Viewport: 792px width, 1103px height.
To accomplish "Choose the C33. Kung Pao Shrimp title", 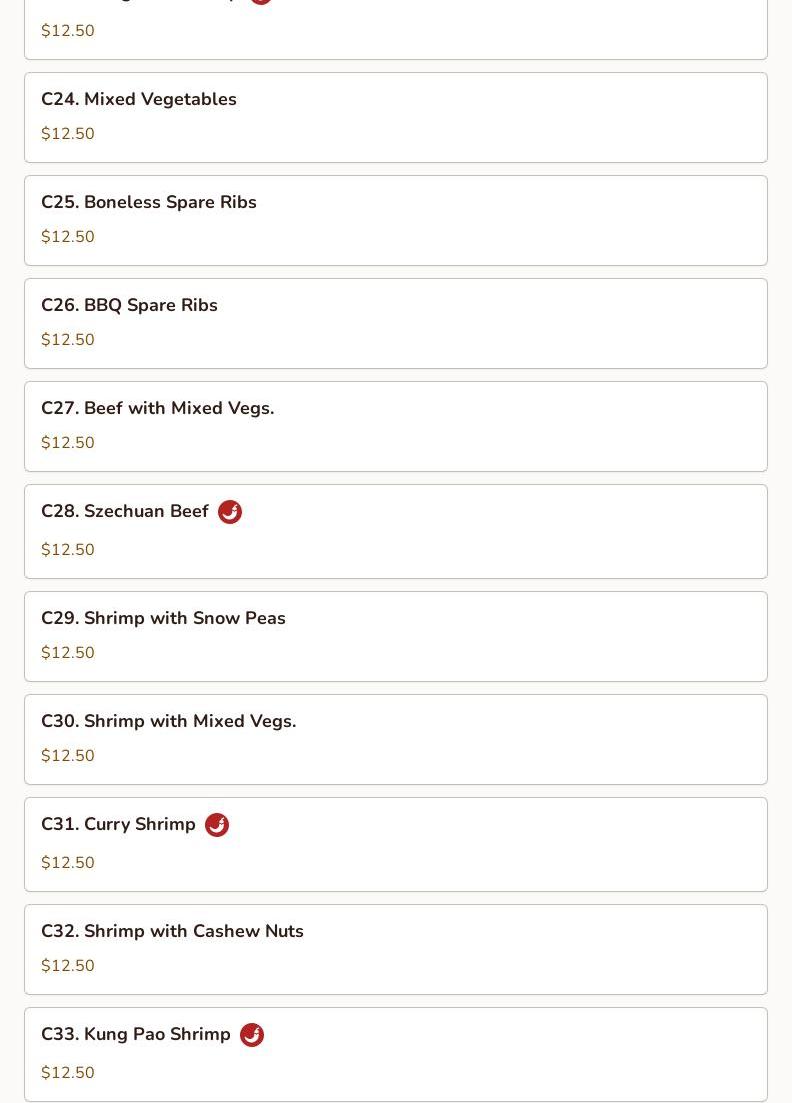I will (x=136, y=1035).
